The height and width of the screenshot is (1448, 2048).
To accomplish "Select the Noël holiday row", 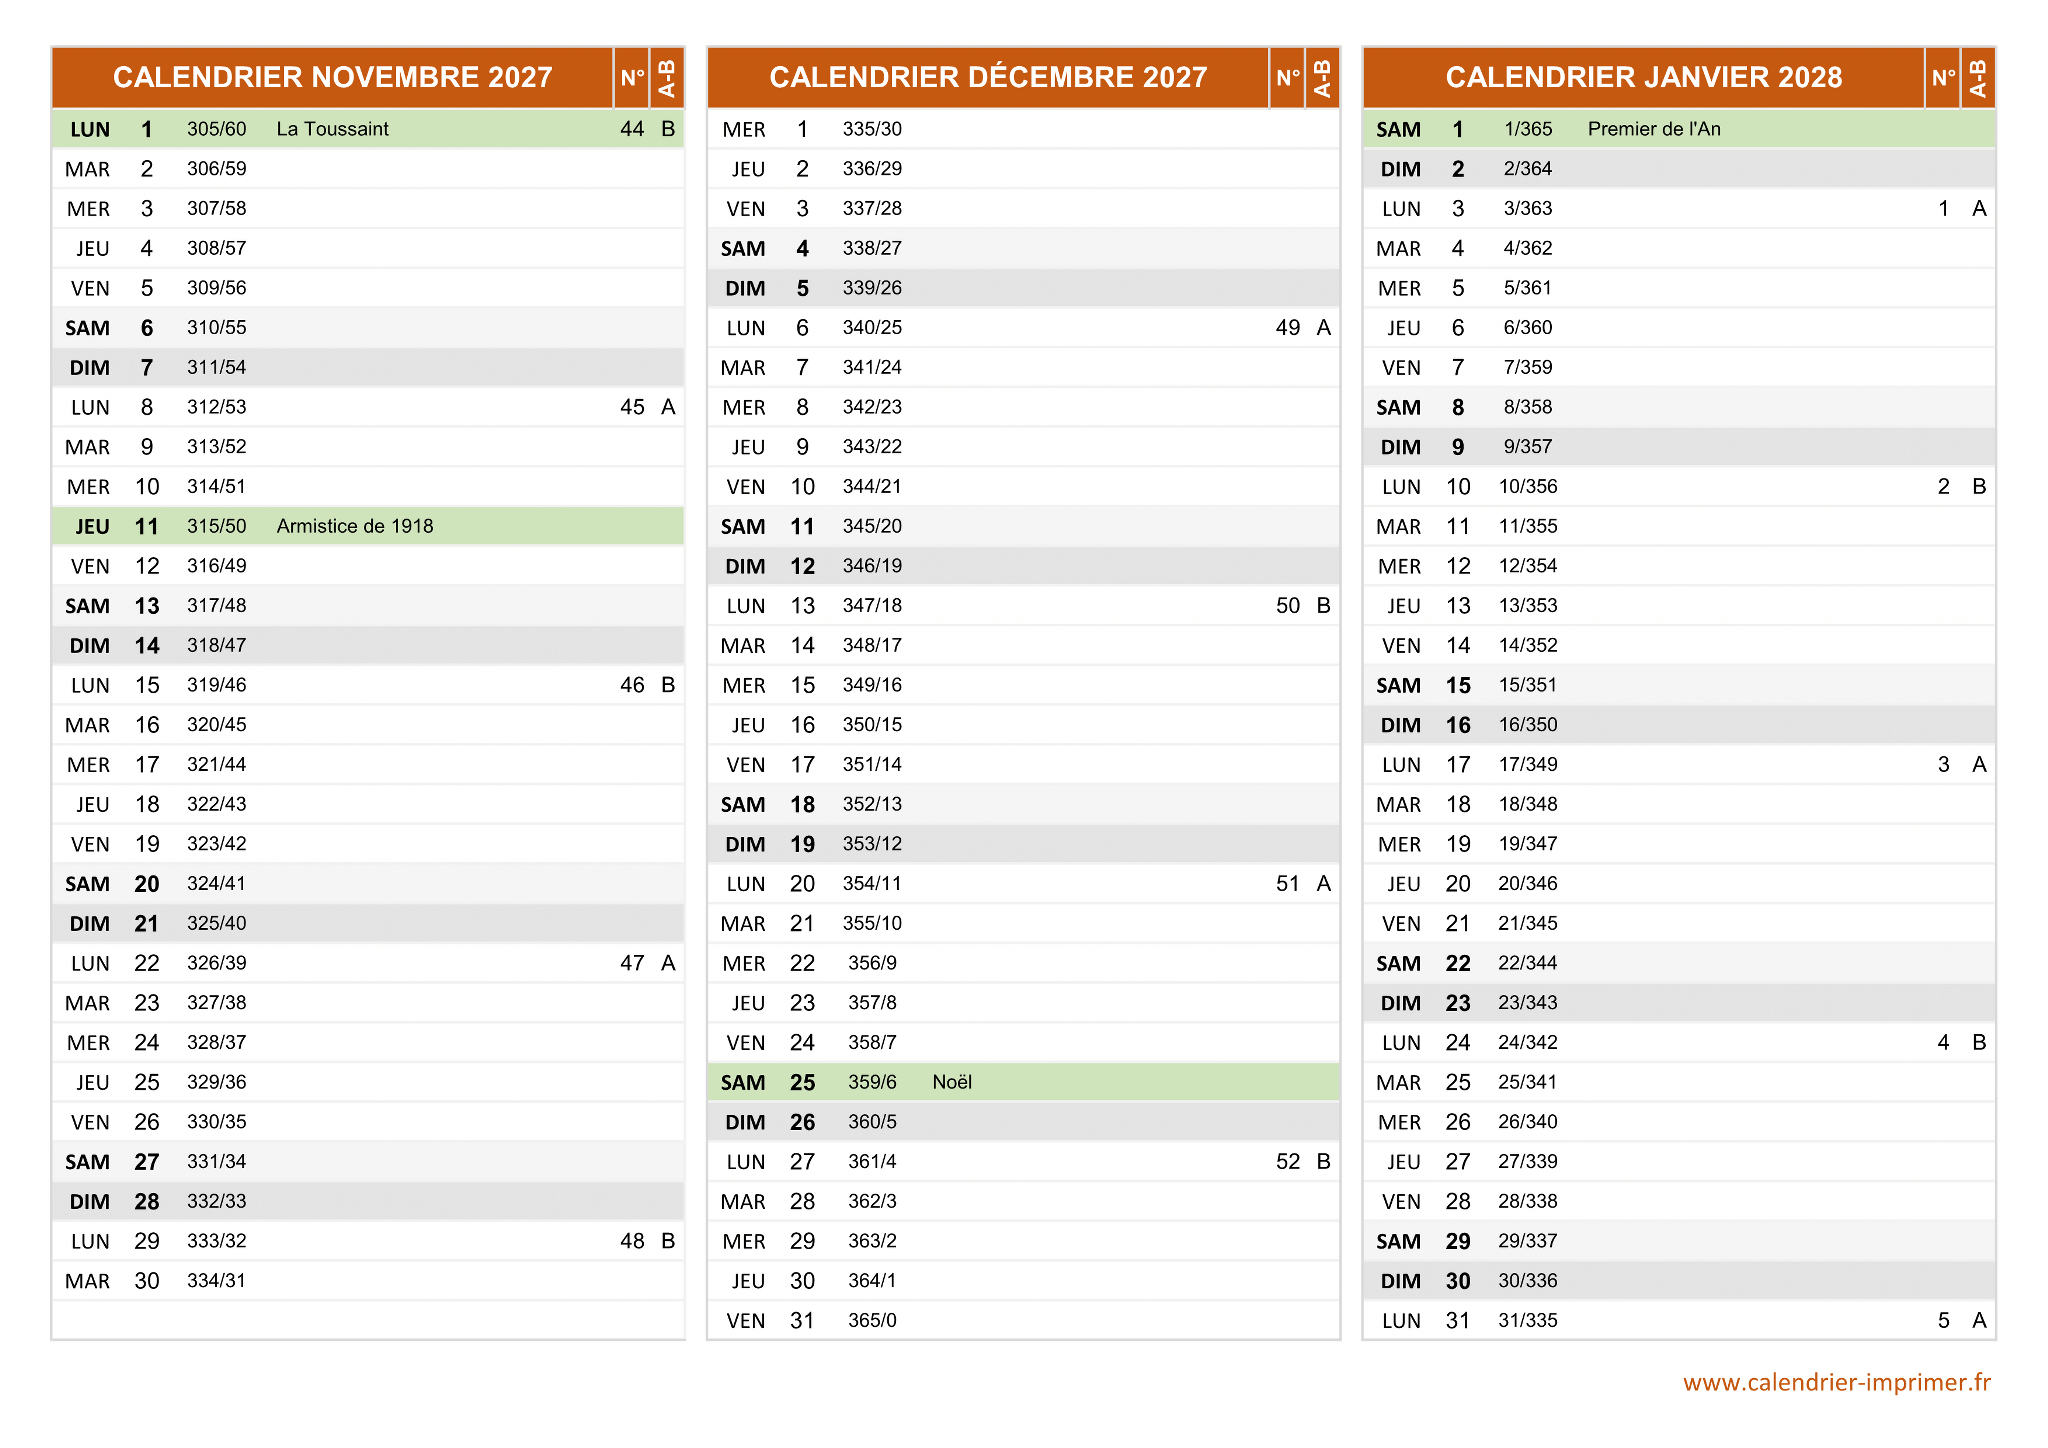I will [x=951, y=1082].
